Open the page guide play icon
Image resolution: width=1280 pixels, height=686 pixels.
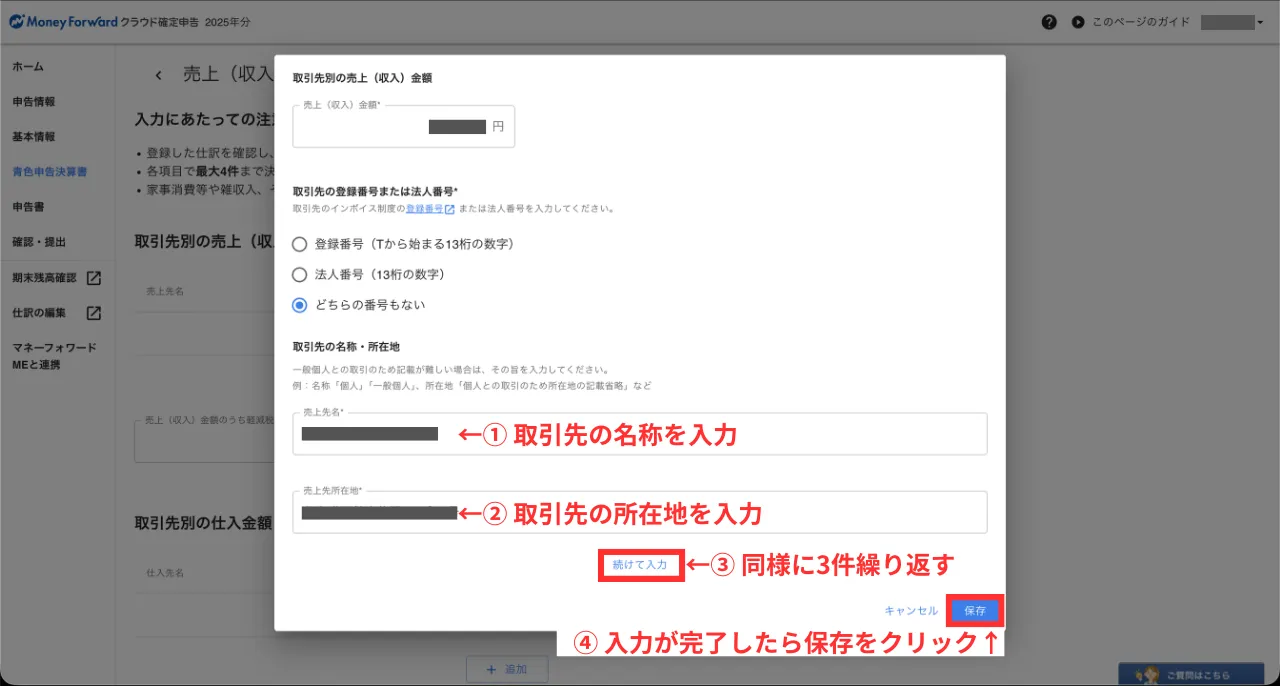tap(1077, 22)
